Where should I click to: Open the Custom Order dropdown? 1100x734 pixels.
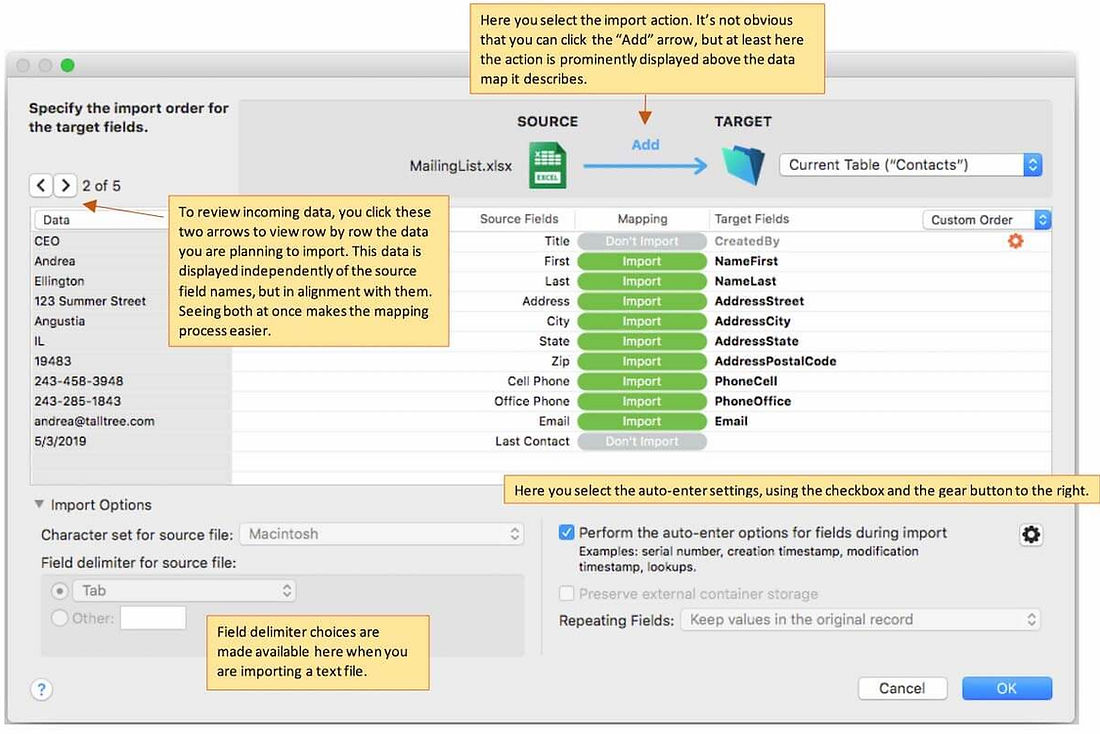point(986,220)
